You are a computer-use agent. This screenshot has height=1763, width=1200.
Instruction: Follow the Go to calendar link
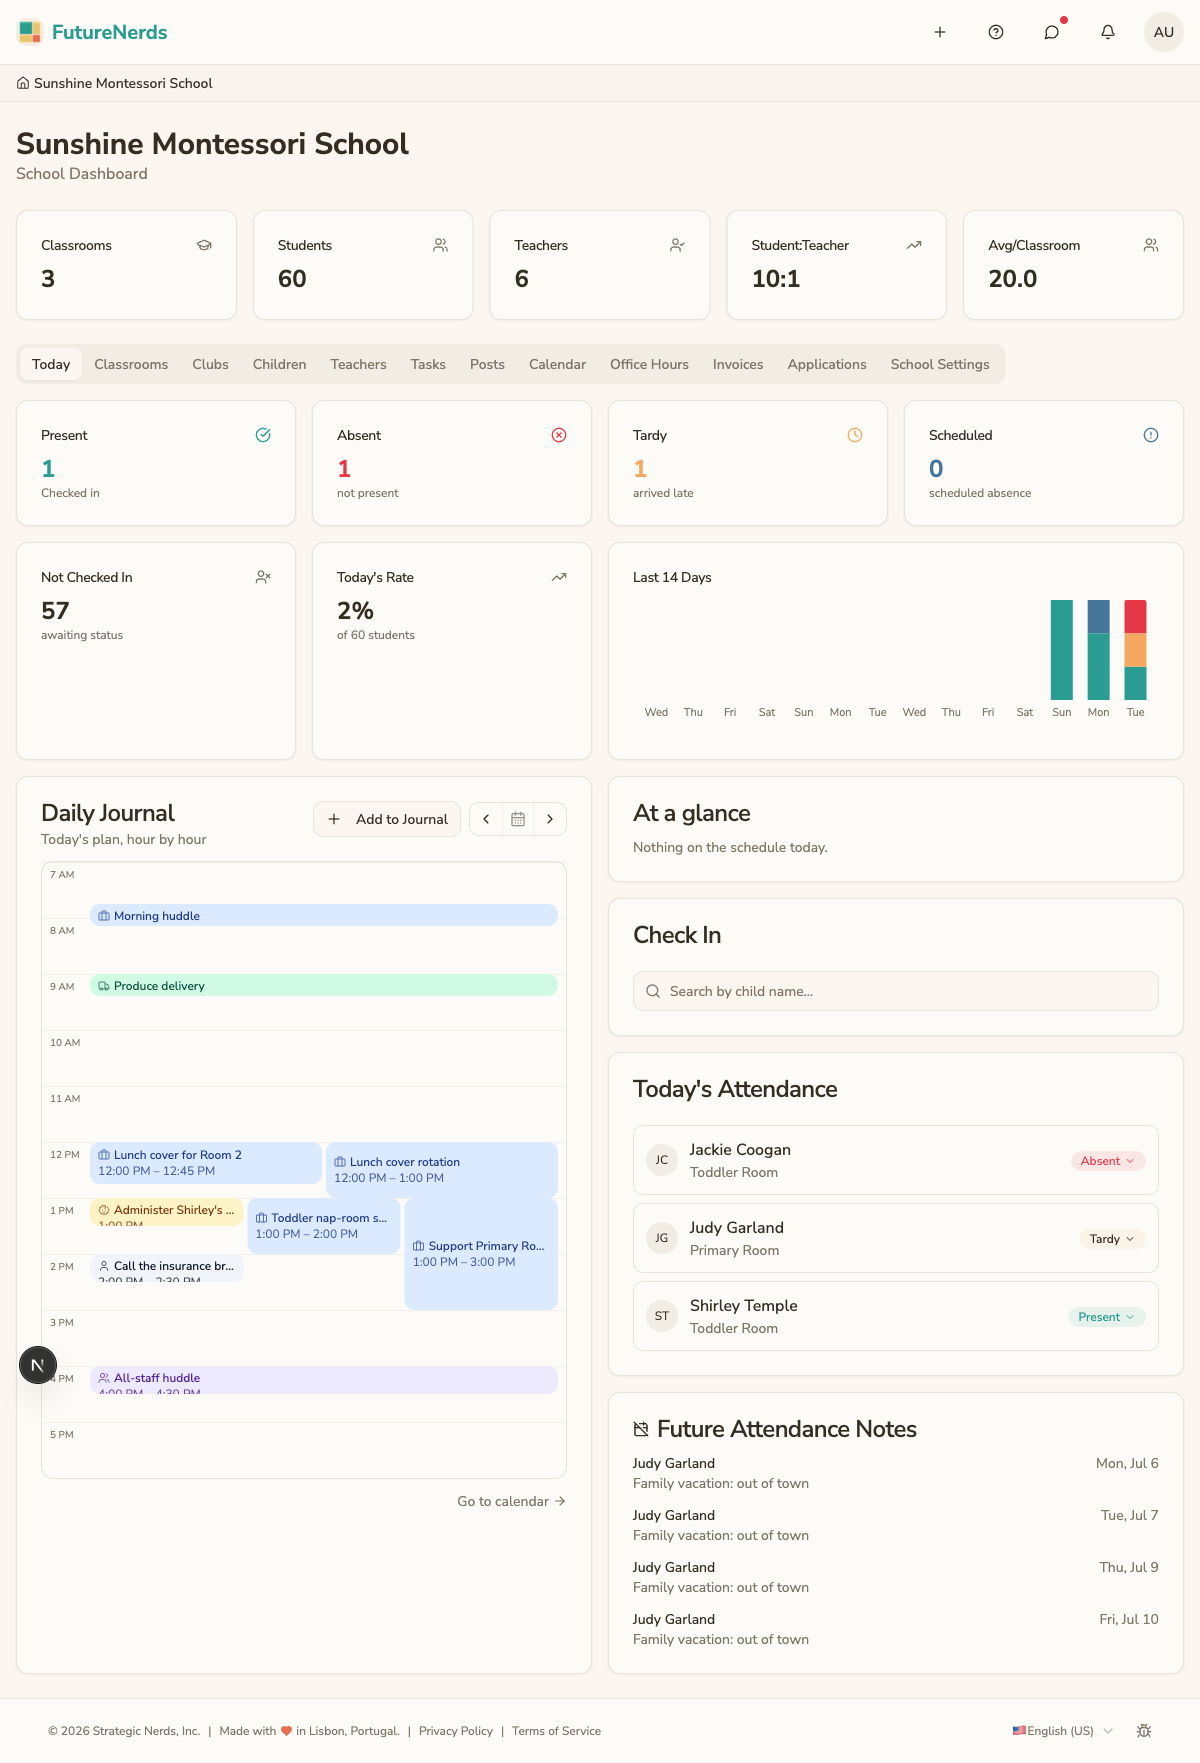[x=511, y=1501]
